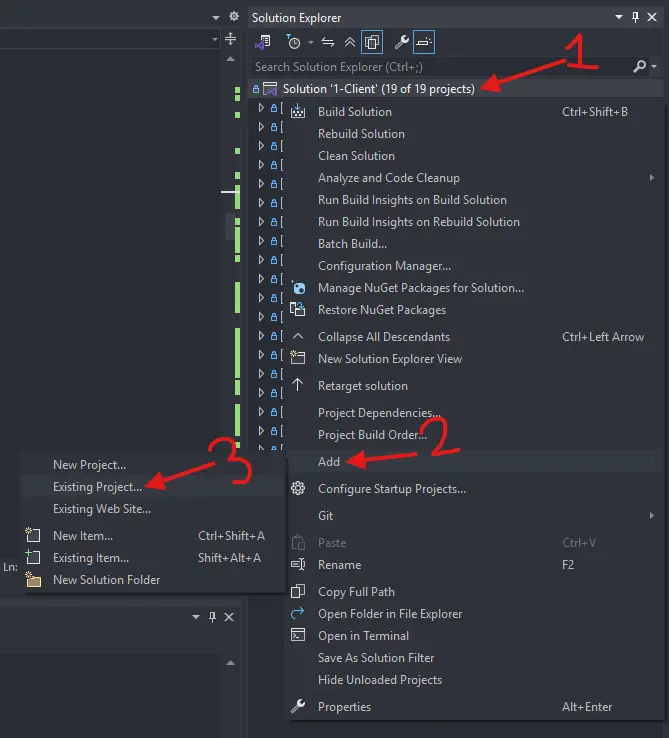Toggle the Show All Files button

pyautogui.click(x=371, y=42)
